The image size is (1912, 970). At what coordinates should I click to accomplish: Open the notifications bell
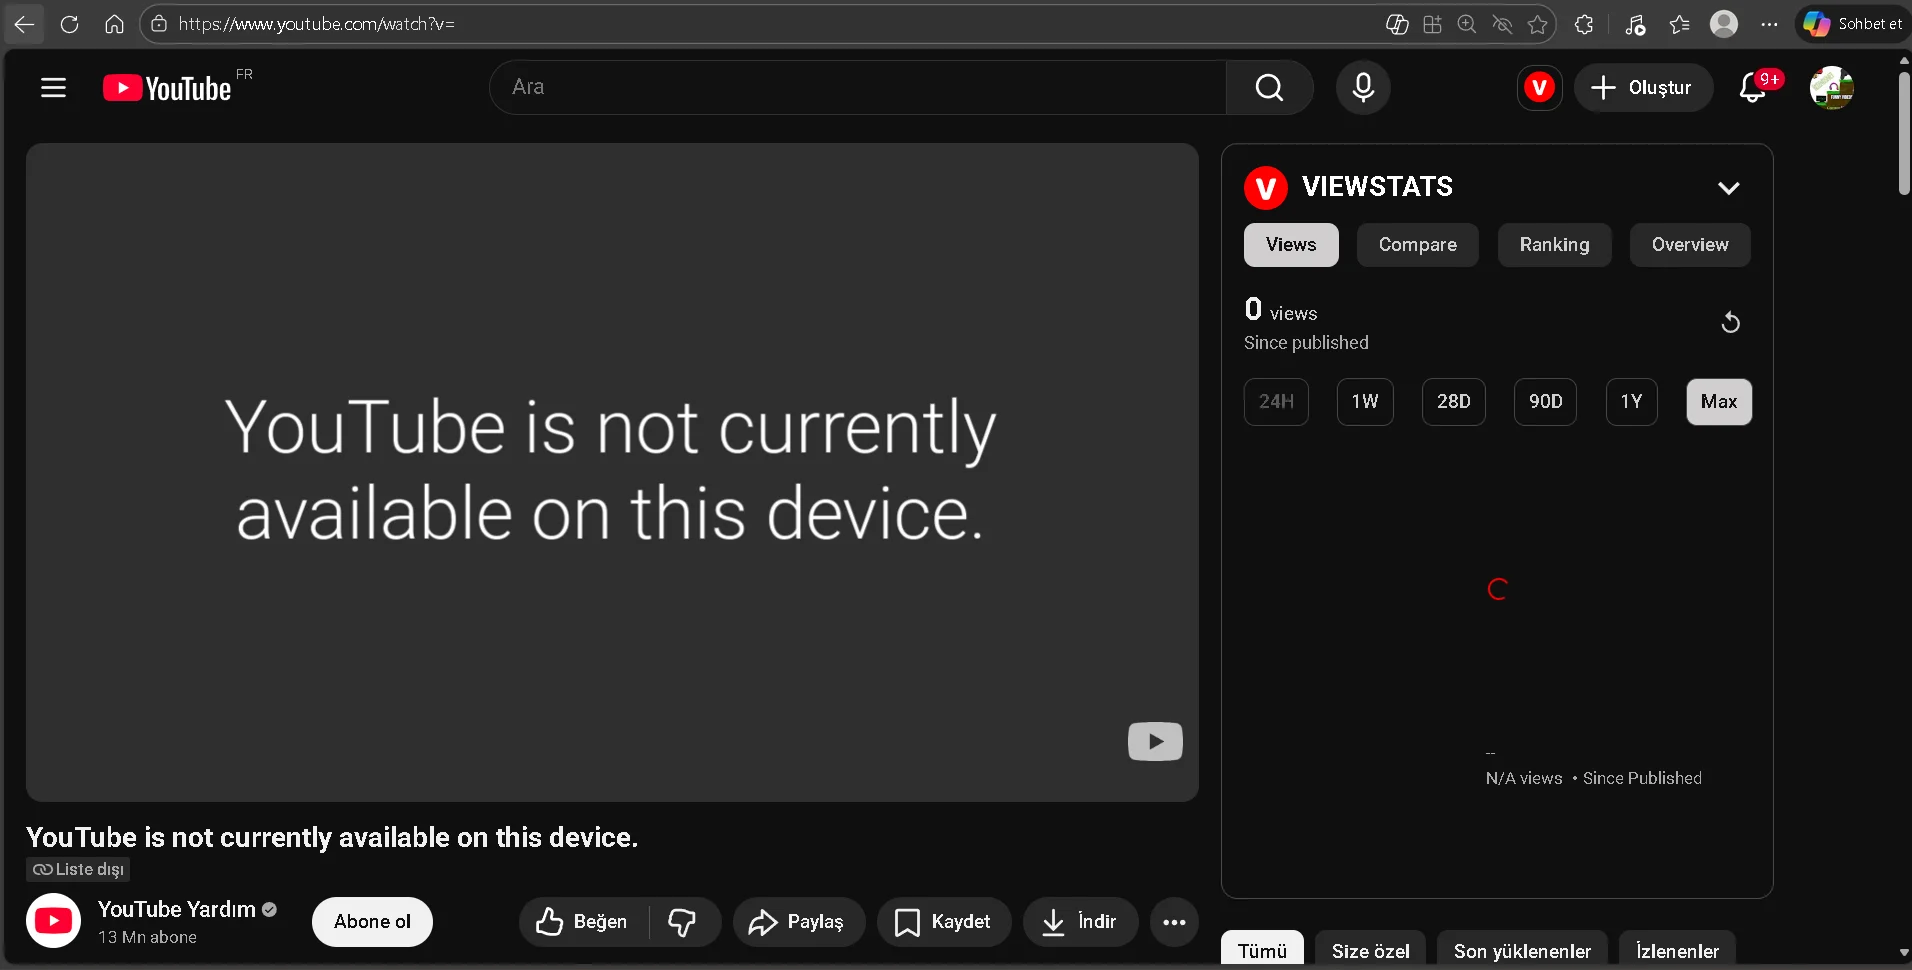coord(1754,88)
